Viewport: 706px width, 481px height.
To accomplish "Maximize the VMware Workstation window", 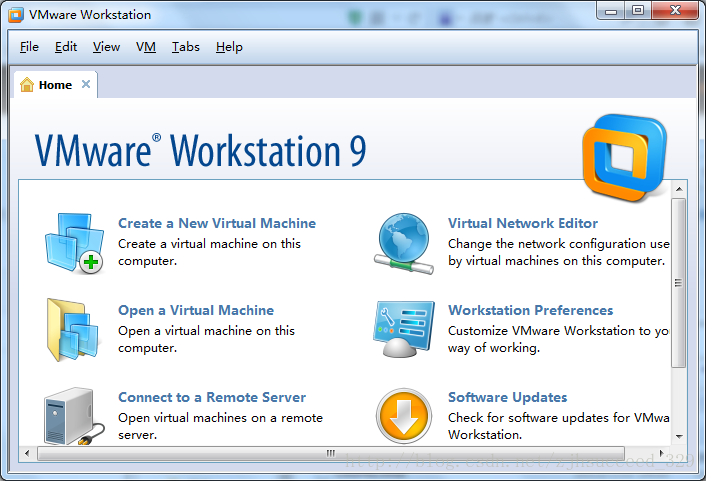I will pyautogui.click(x=638, y=10).
